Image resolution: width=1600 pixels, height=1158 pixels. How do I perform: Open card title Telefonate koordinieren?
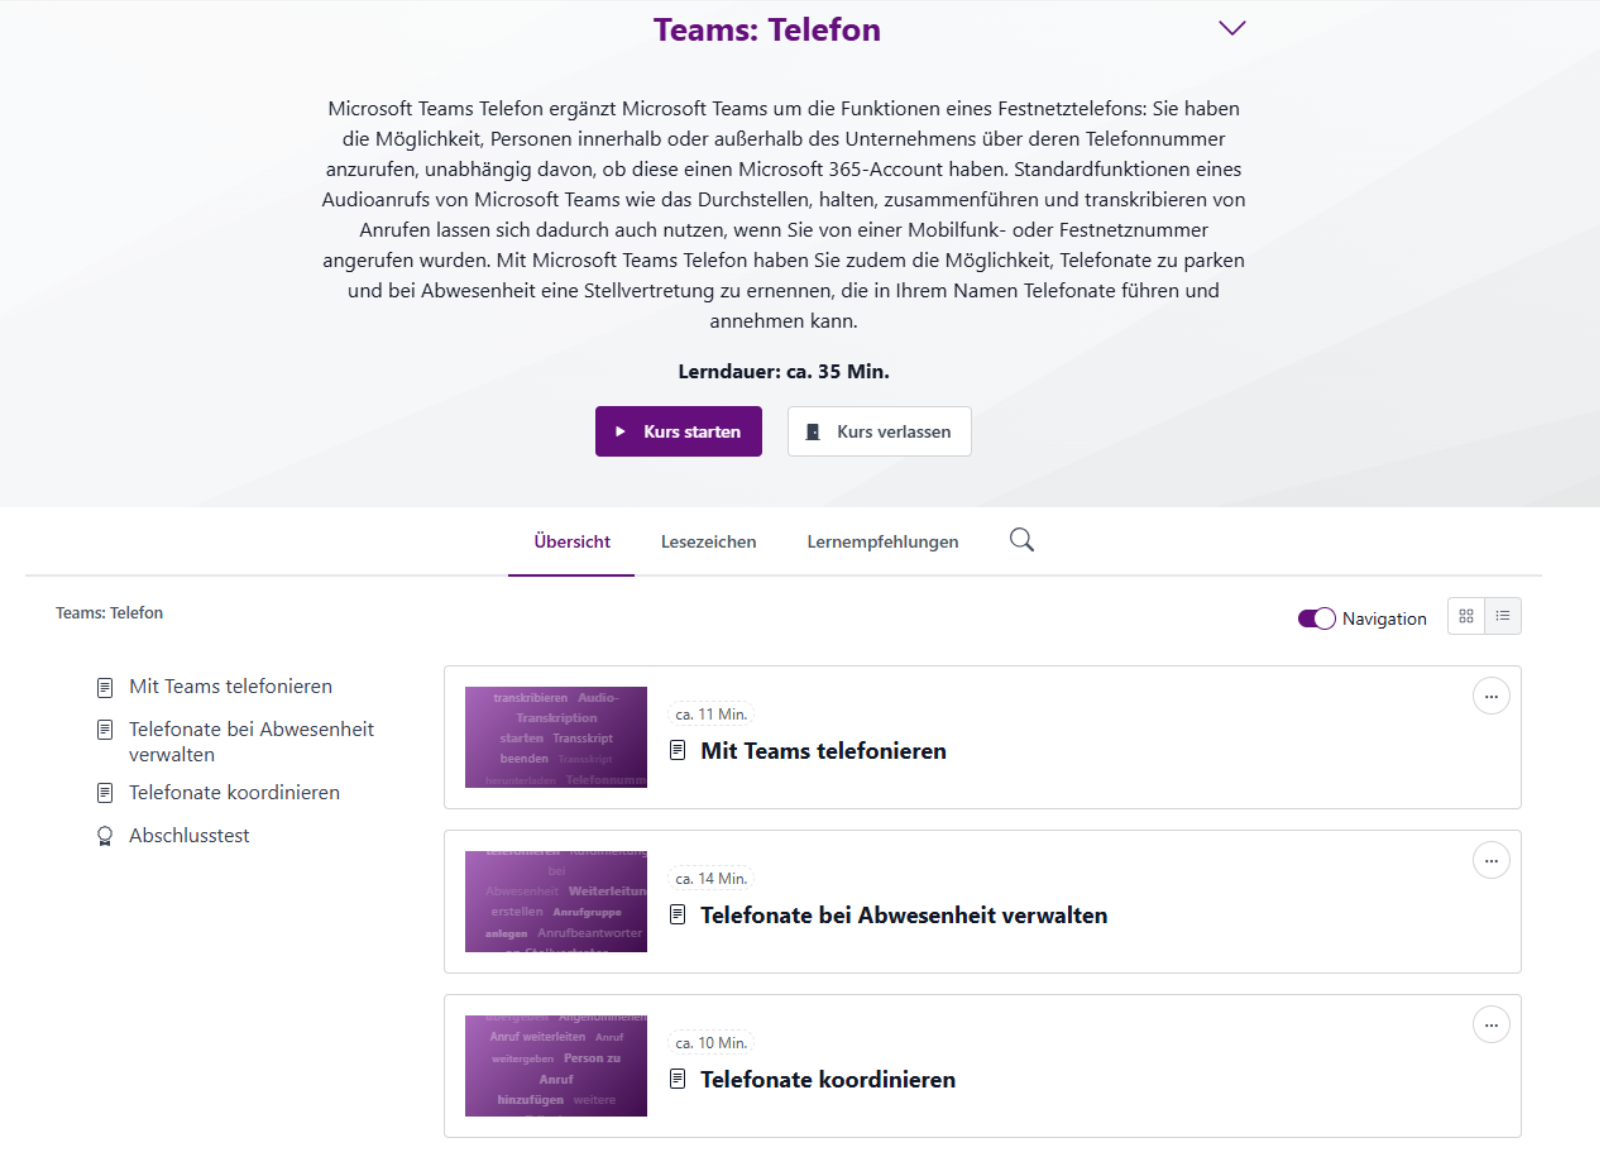pos(828,1079)
